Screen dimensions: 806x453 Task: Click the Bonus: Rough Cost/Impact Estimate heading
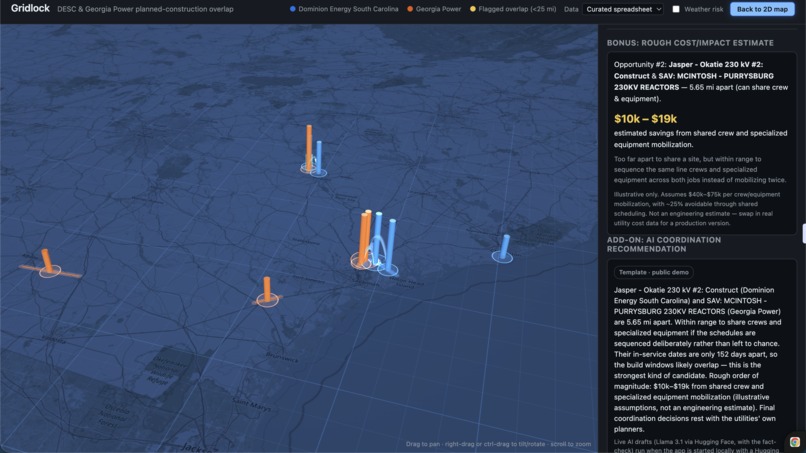pyautogui.click(x=690, y=43)
